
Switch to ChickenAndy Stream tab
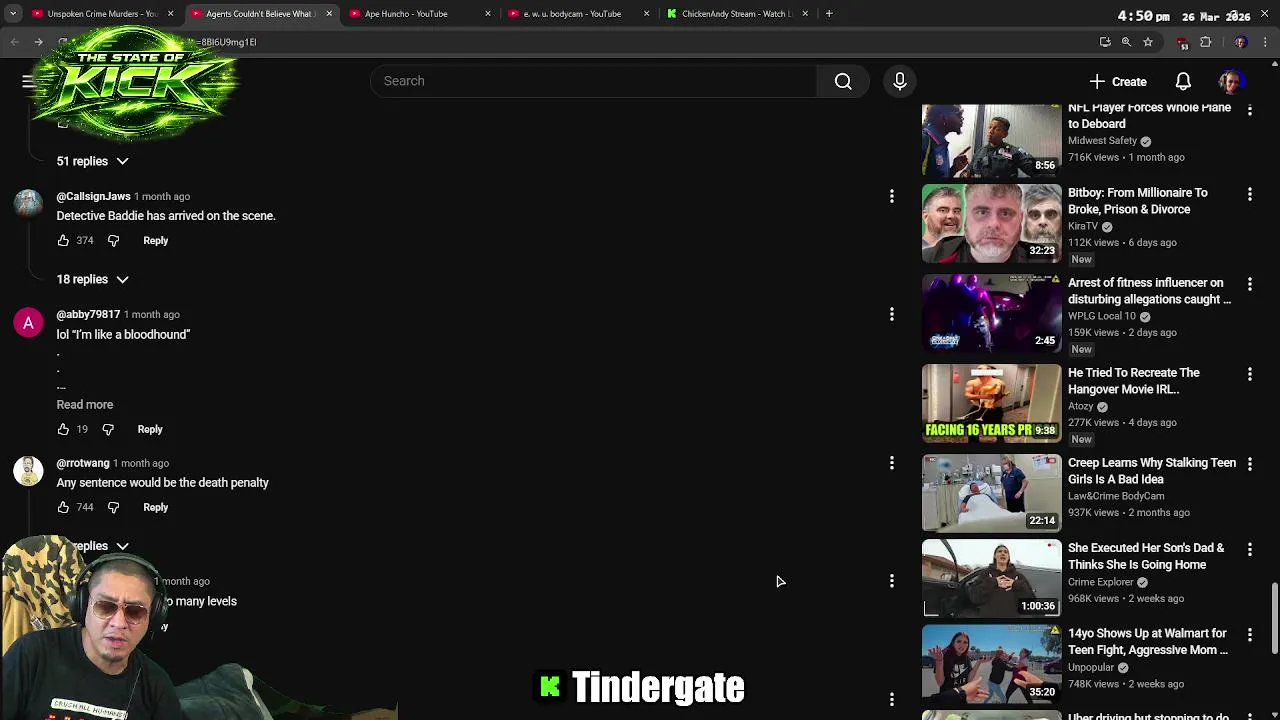[735, 14]
